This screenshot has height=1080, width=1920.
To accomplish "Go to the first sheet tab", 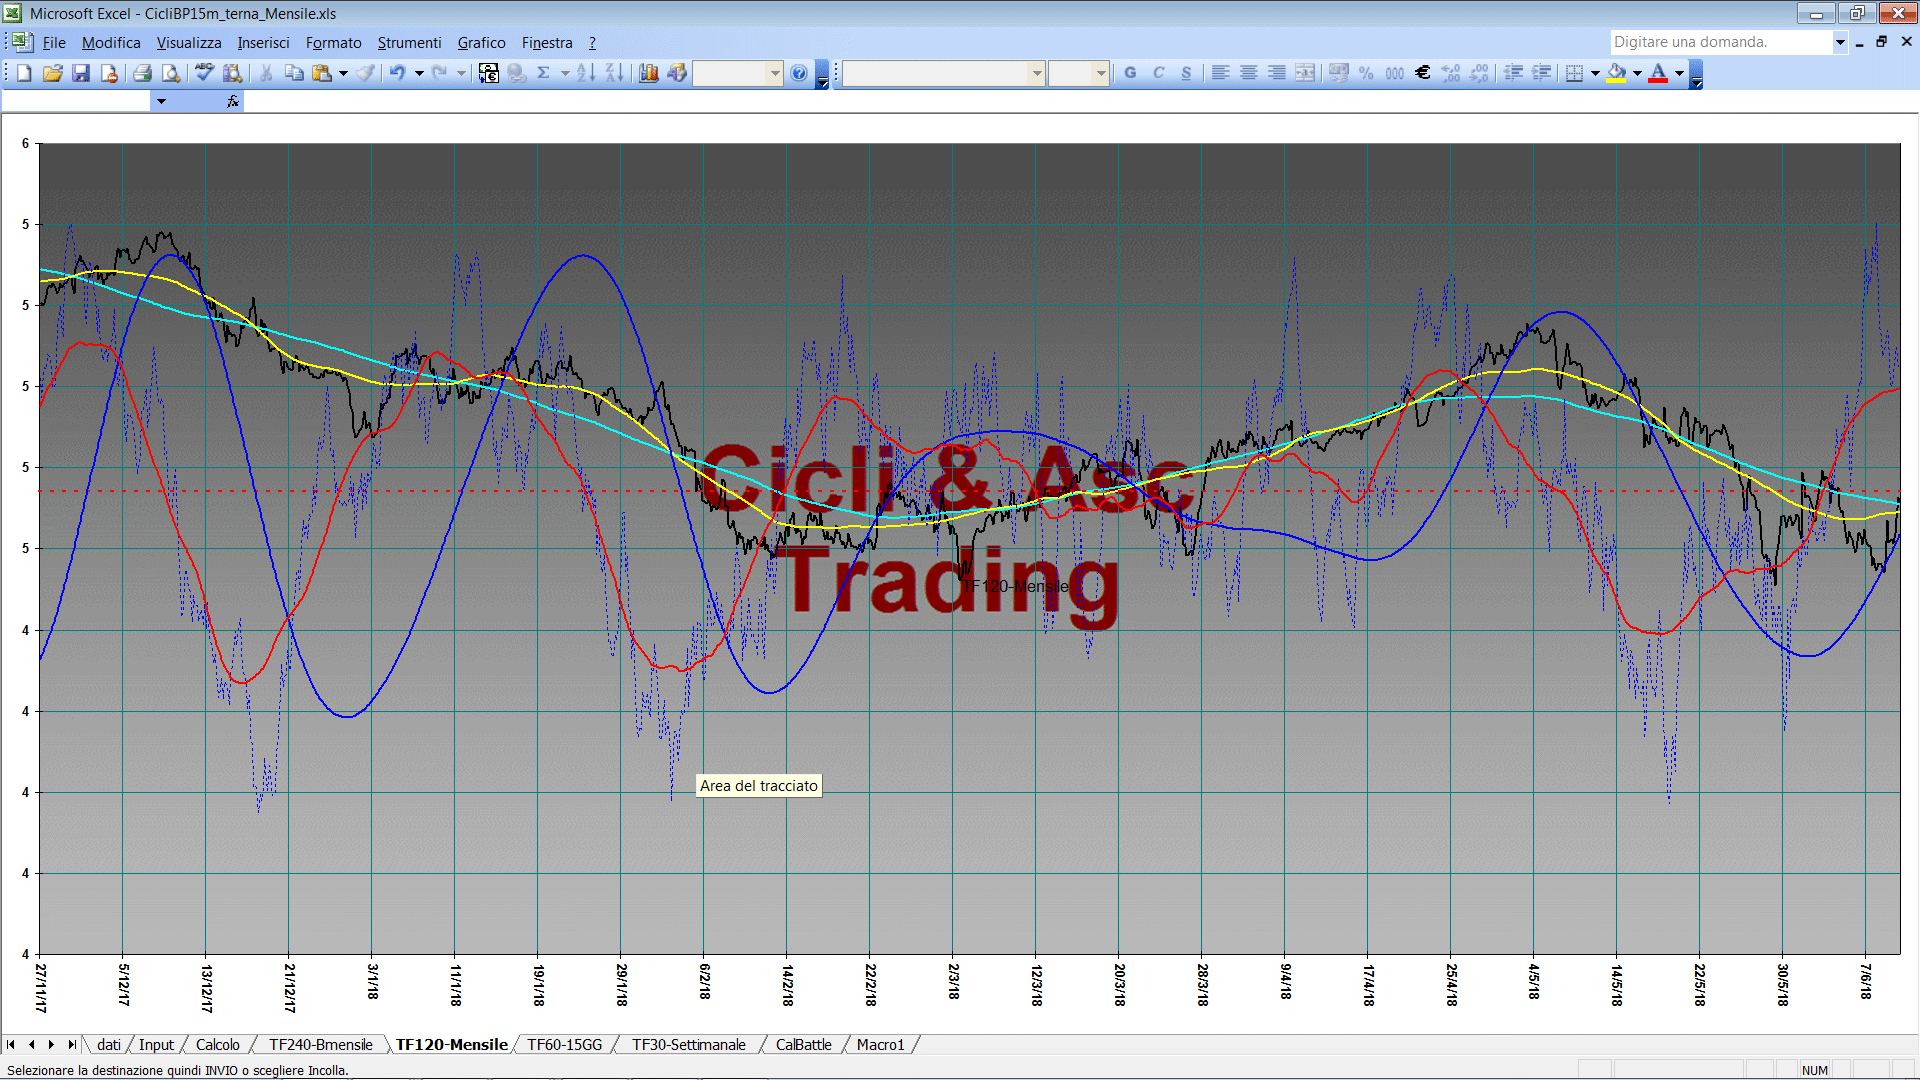I will [x=11, y=1044].
